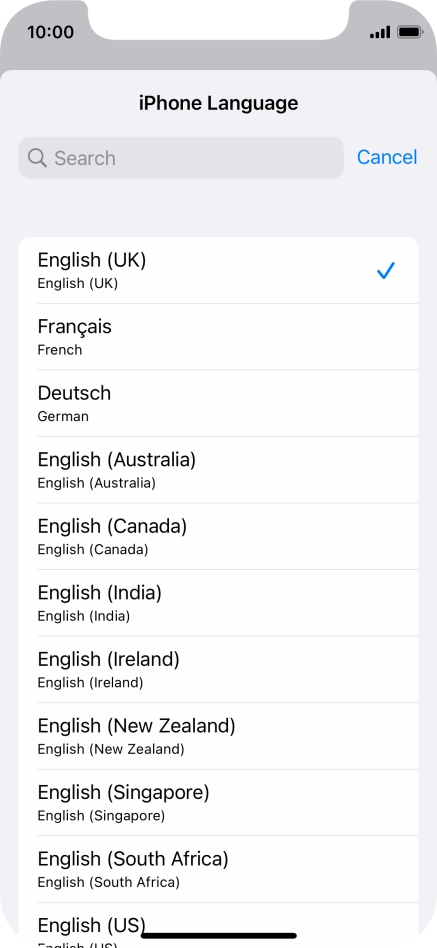The height and width of the screenshot is (948, 437).
Task: Tap the home indicator bar at bottom
Action: 219,935
